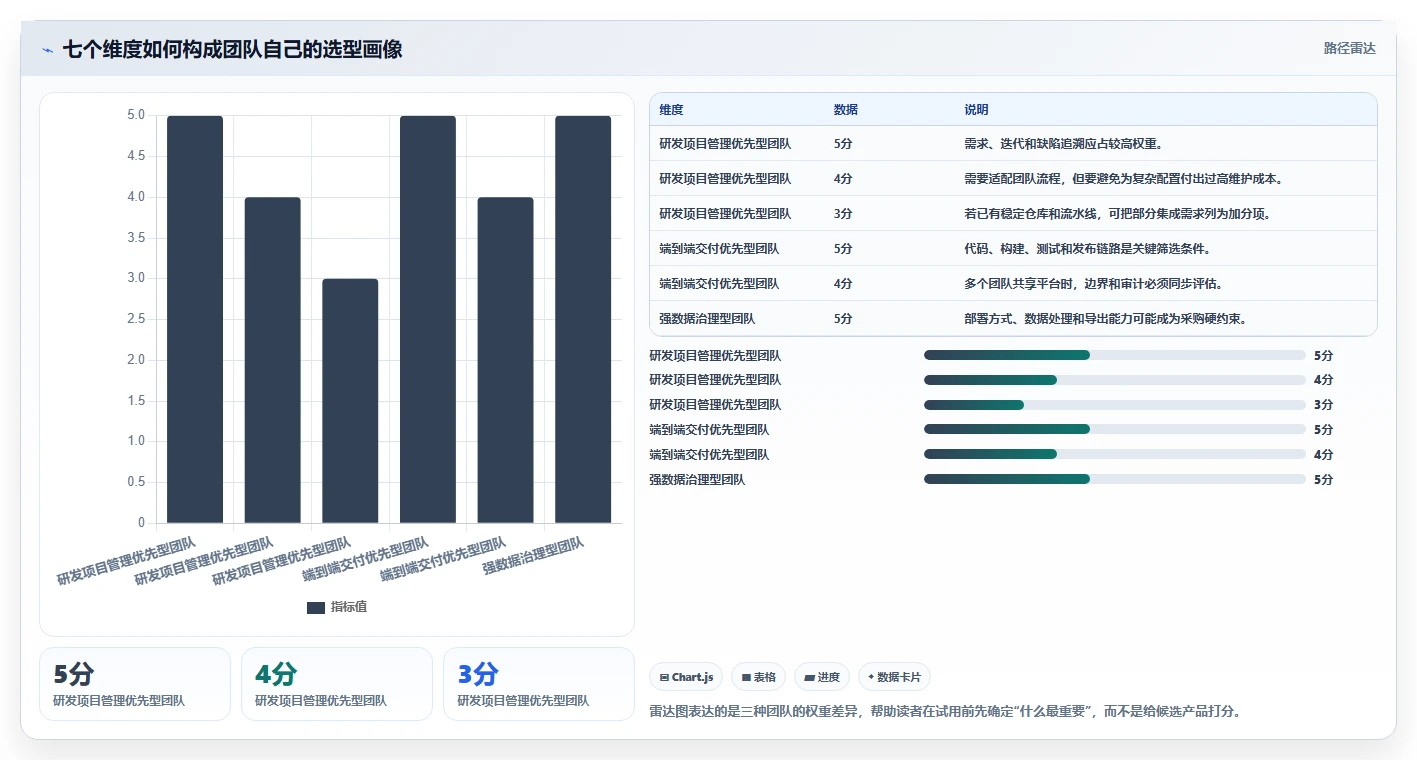Click the 3分 value in the table
Screen dimensions: 1417x760
(843, 214)
